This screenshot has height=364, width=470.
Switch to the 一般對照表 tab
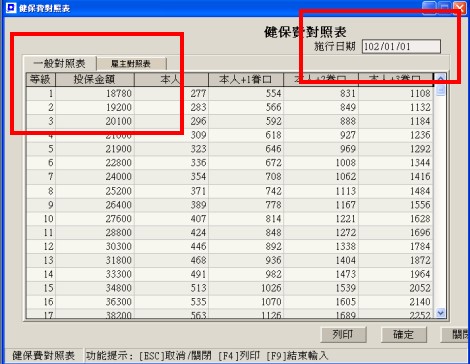60,63
